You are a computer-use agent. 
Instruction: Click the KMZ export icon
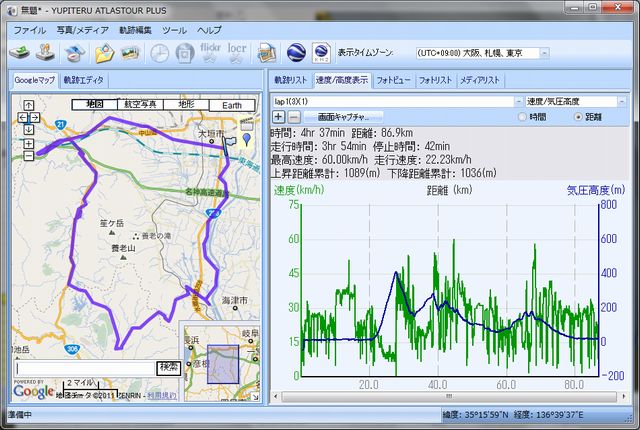321,53
